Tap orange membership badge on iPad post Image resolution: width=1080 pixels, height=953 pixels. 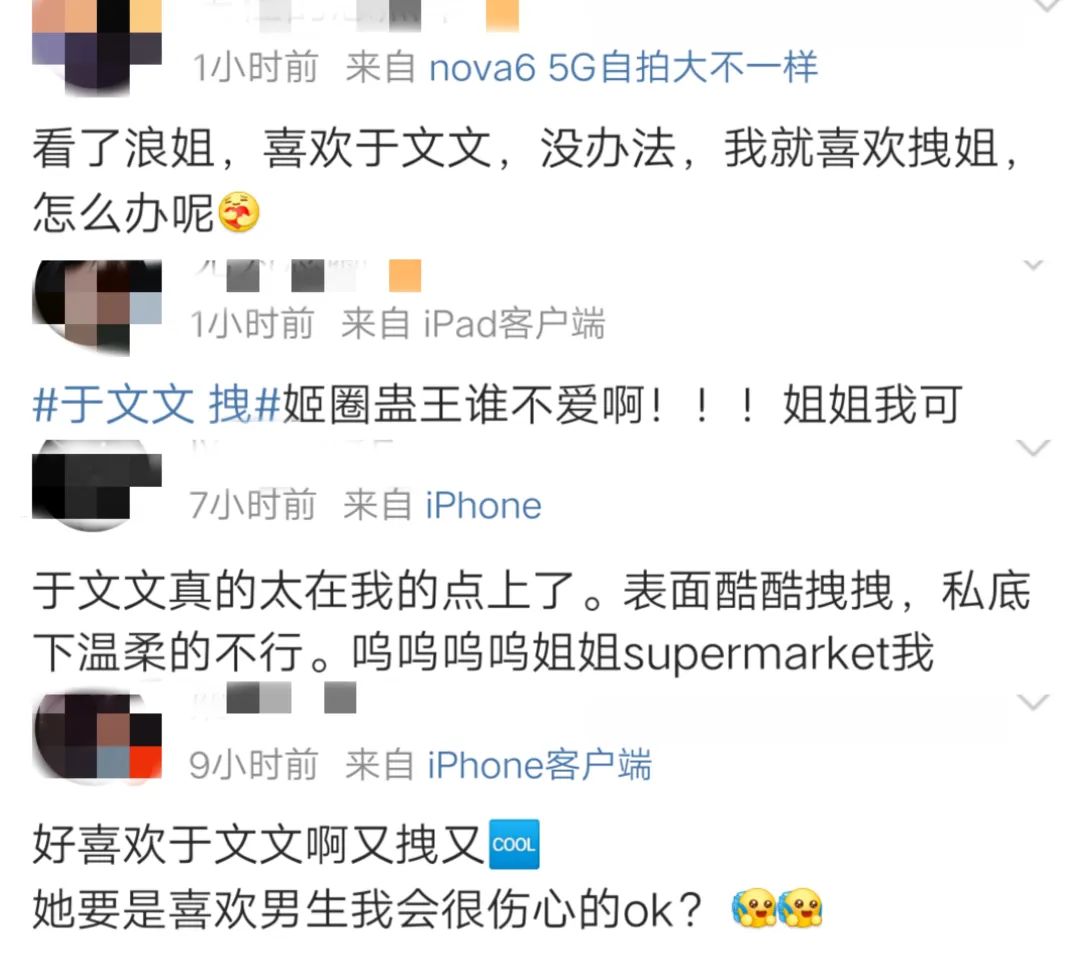405,276
